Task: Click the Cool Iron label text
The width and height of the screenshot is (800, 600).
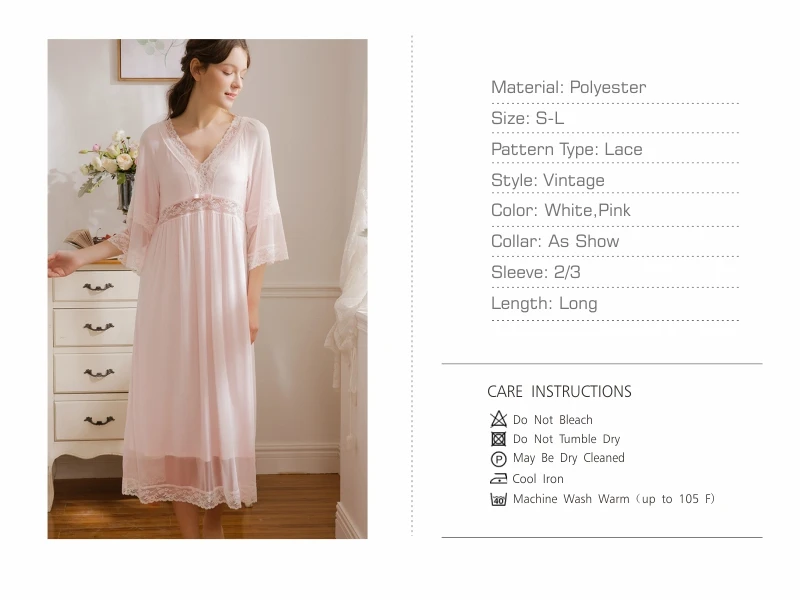Action: (x=538, y=479)
